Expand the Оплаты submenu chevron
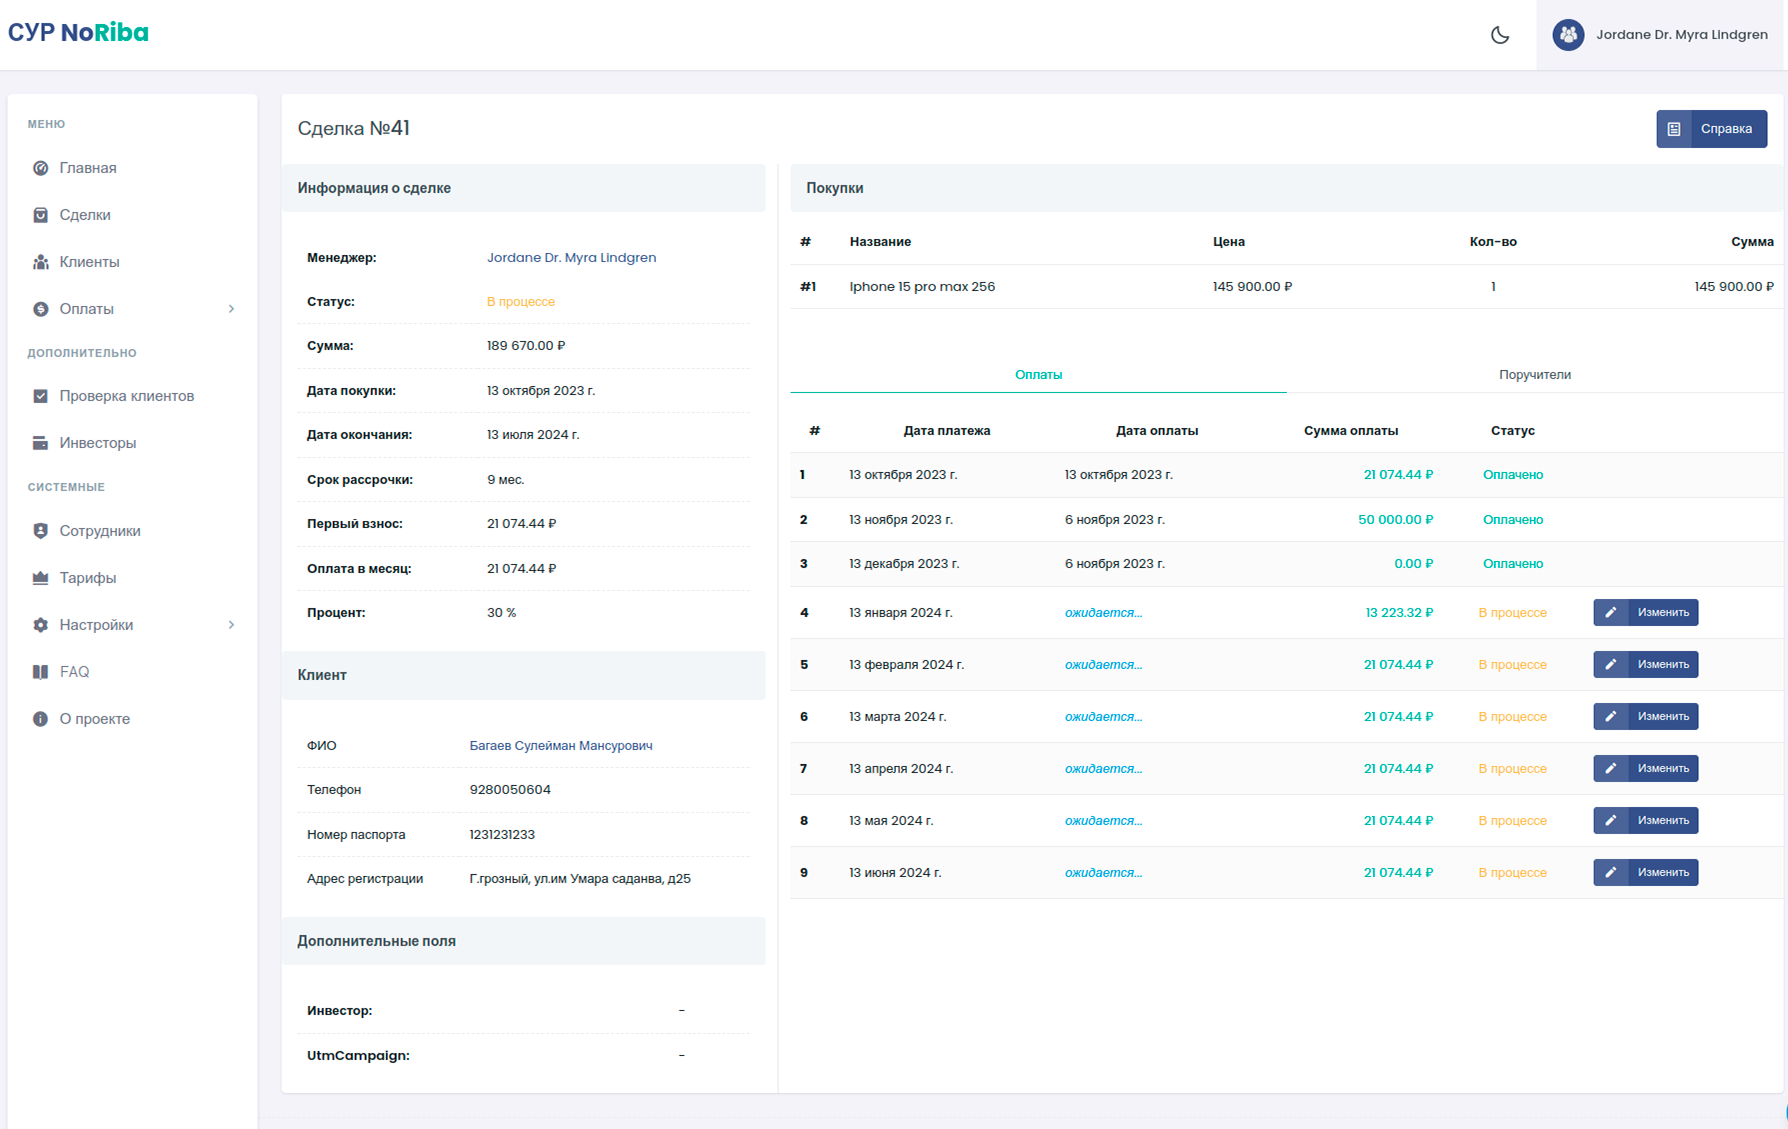Image resolution: width=1788 pixels, height=1129 pixels. (231, 309)
